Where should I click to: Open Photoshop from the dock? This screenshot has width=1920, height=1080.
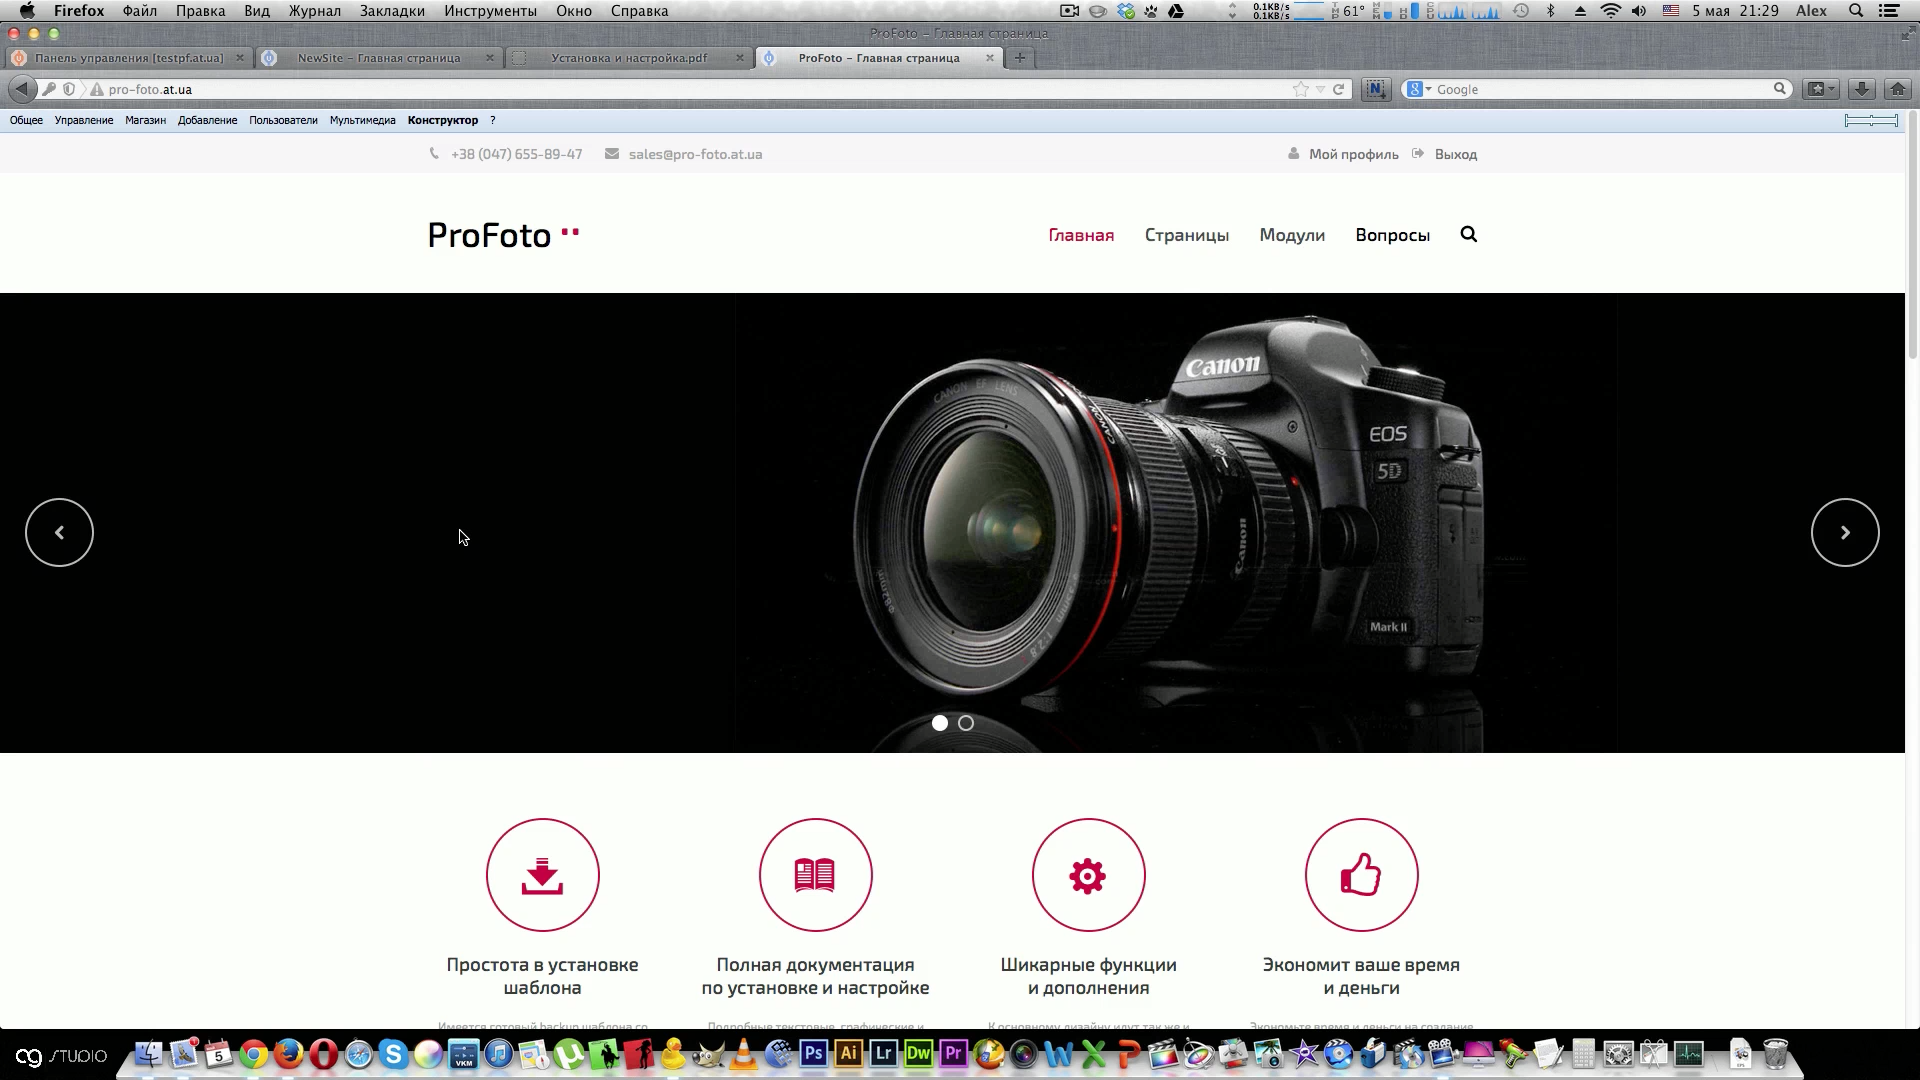click(x=814, y=1053)
